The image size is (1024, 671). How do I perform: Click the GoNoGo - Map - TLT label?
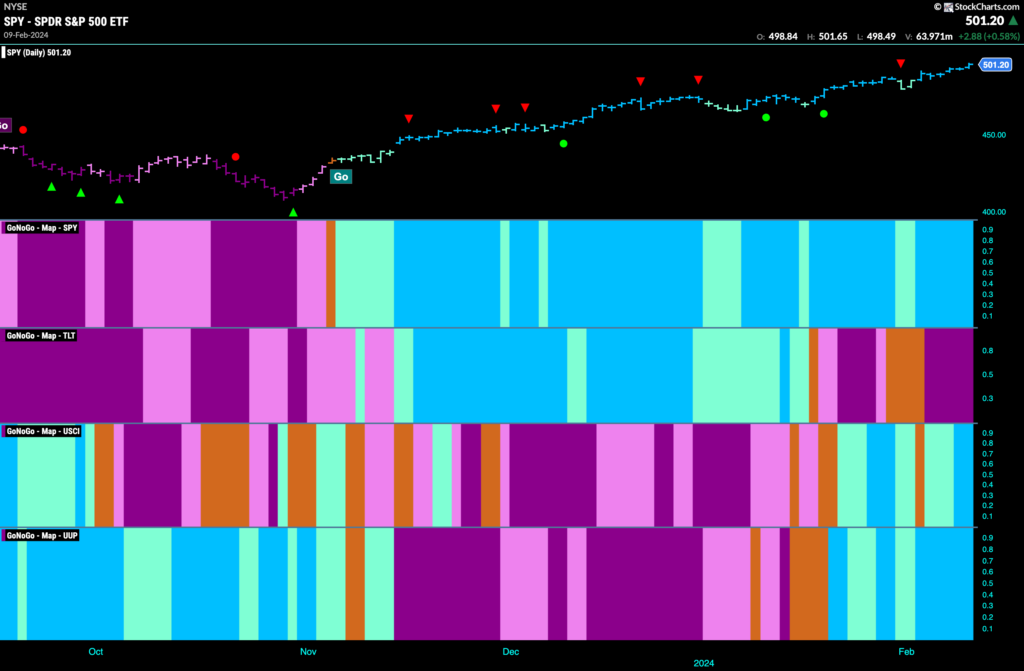(x=40, y=336)
